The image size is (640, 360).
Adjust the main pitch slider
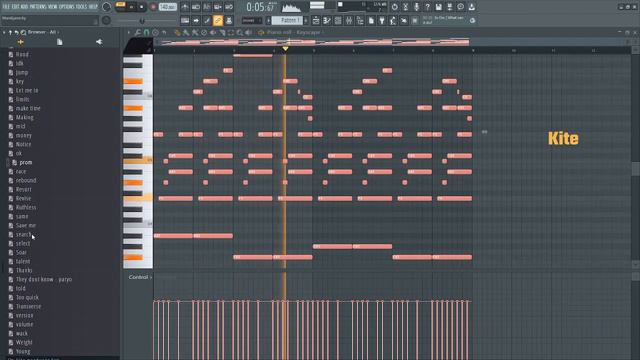pos(142,20)
